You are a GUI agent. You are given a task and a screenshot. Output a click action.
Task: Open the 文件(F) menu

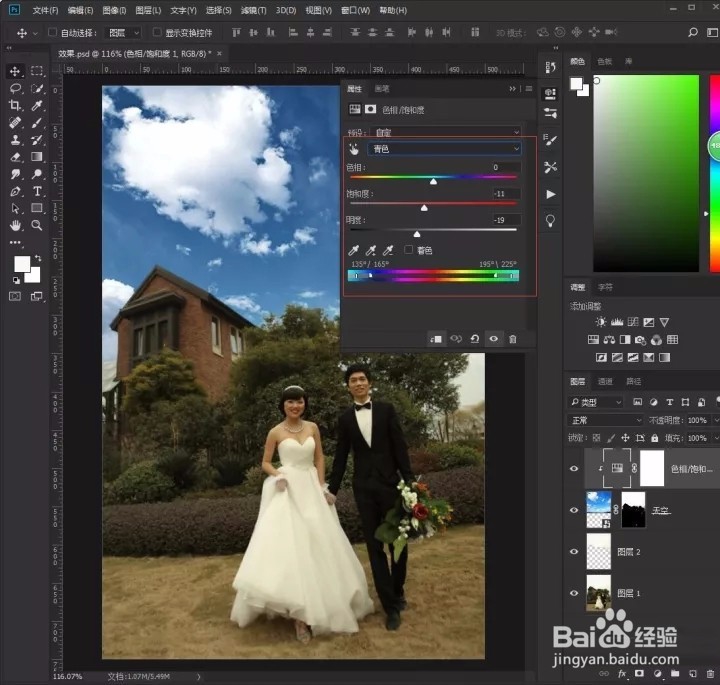[x=45, y=10]
